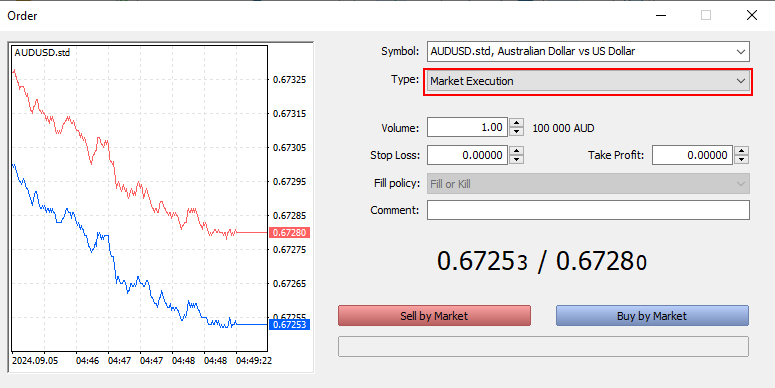The width and height of the screenshot is (775, 388).
Task: Decrease Stop Loss with the down arrow
Action: pos(517,159)
